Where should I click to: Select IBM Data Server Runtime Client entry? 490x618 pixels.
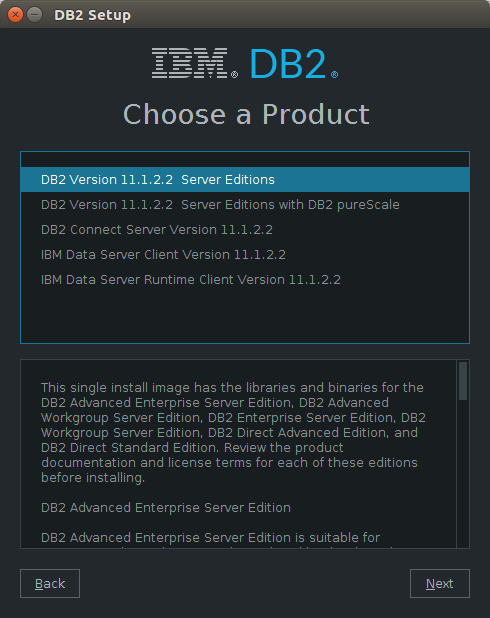coord(245,280)
